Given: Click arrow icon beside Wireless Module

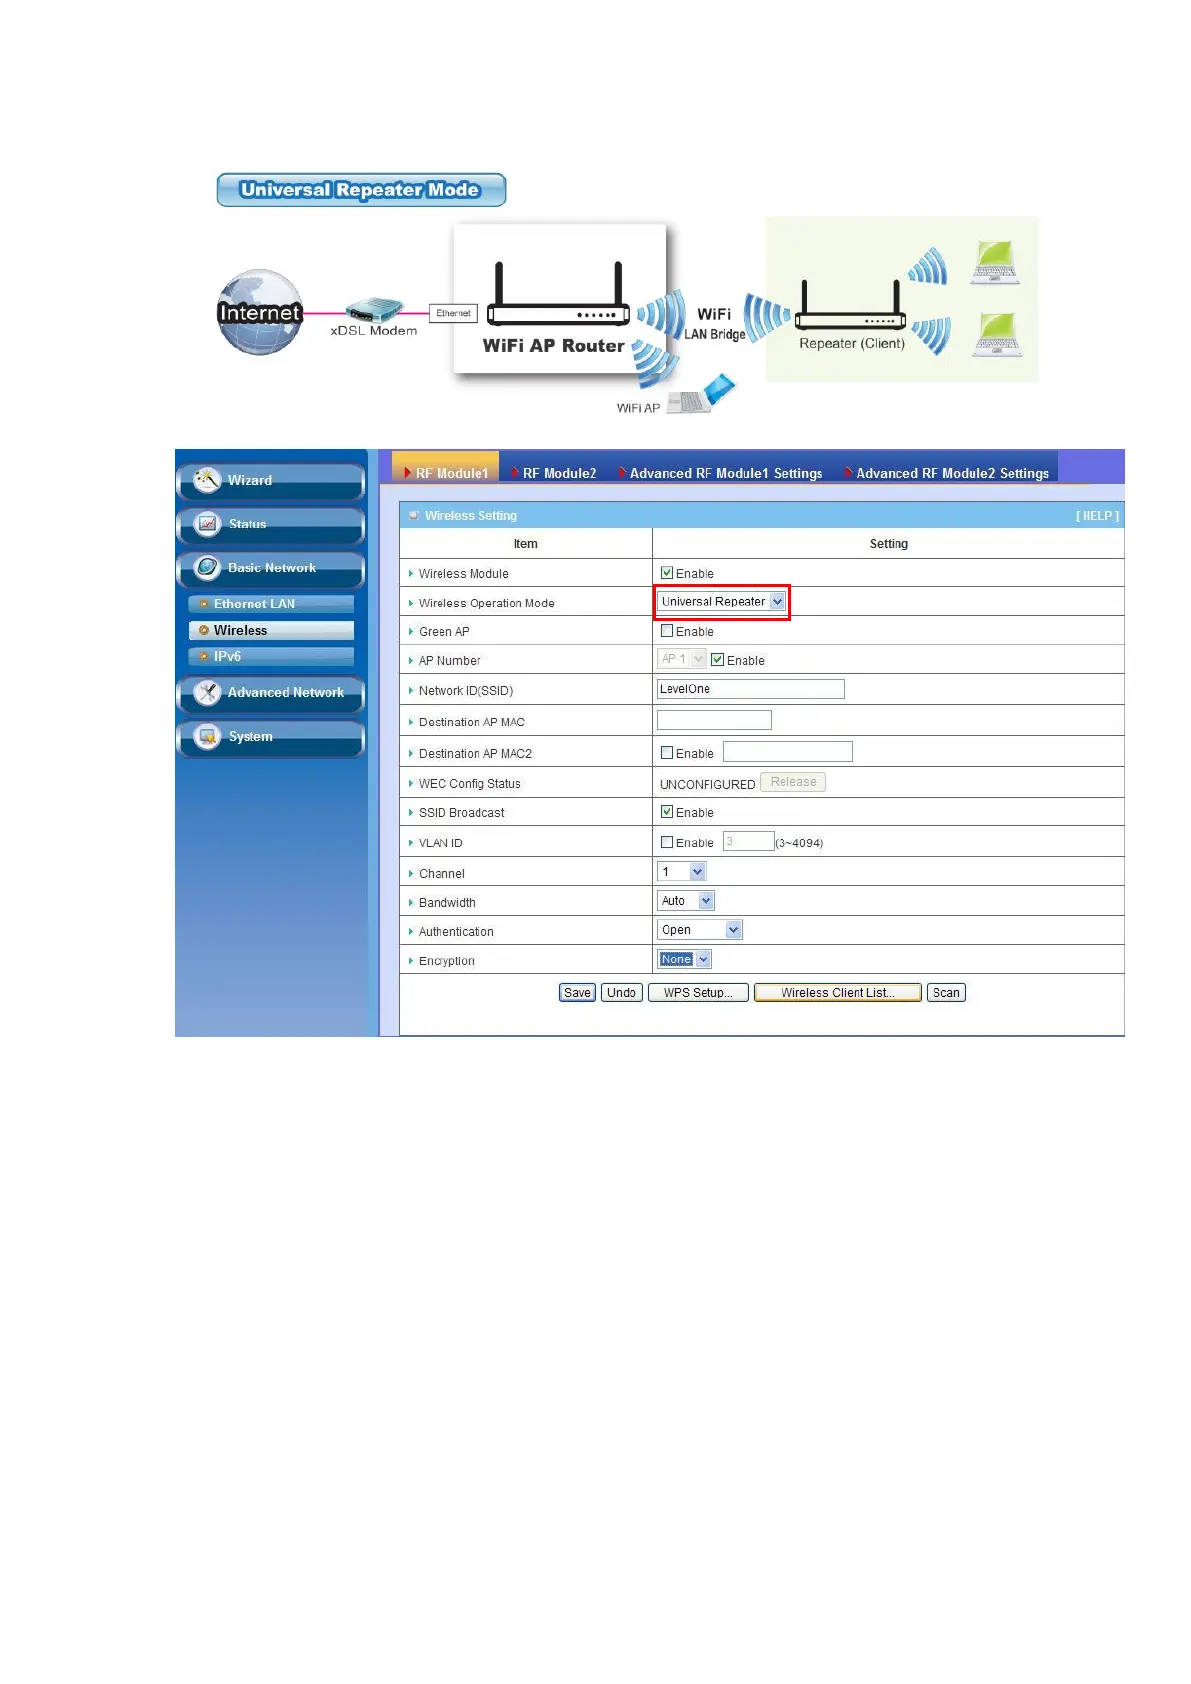Looking at the screenshot, I should click(411, 573).
